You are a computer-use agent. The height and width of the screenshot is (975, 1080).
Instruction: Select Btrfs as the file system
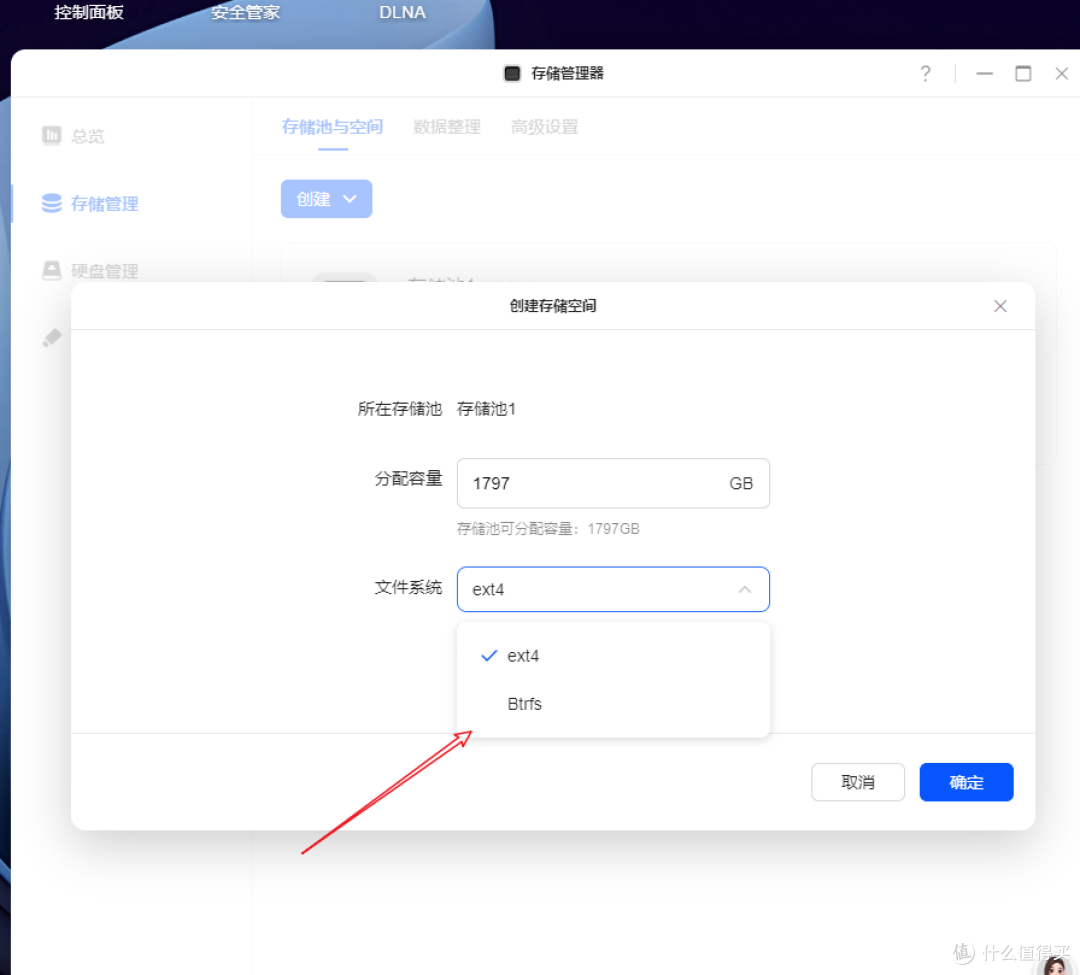(x=524, y=703)
